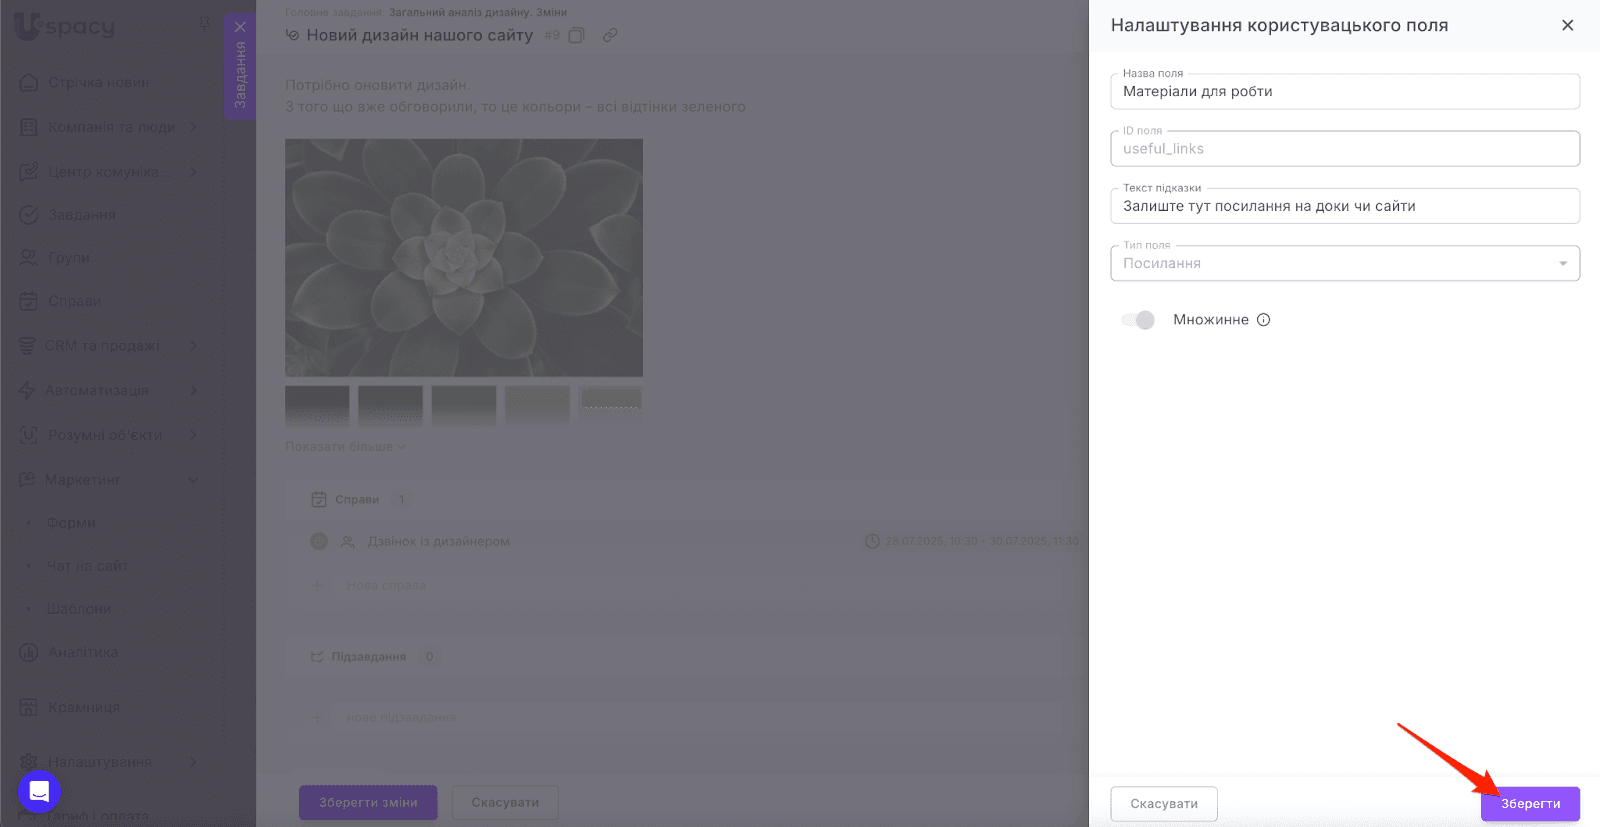Open the 'Дзвінок із дизайнером' activity
Screen dimensions: 1600x827
coord(438,542)
